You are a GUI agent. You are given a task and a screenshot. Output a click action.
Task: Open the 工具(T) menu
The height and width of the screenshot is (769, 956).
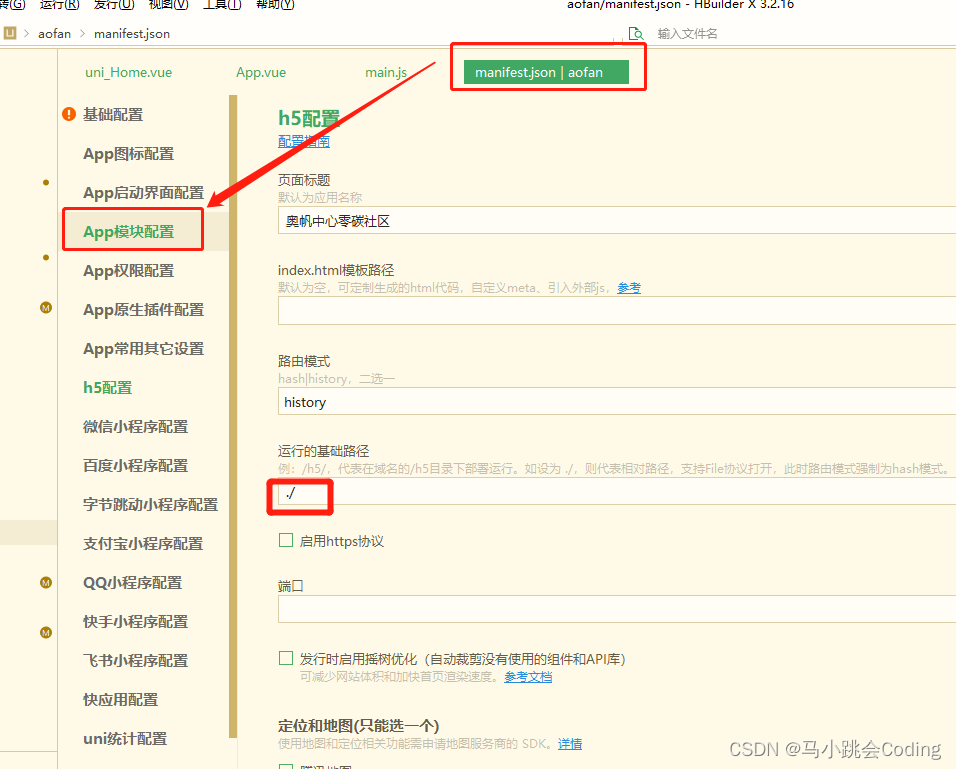tap(222, 4)
